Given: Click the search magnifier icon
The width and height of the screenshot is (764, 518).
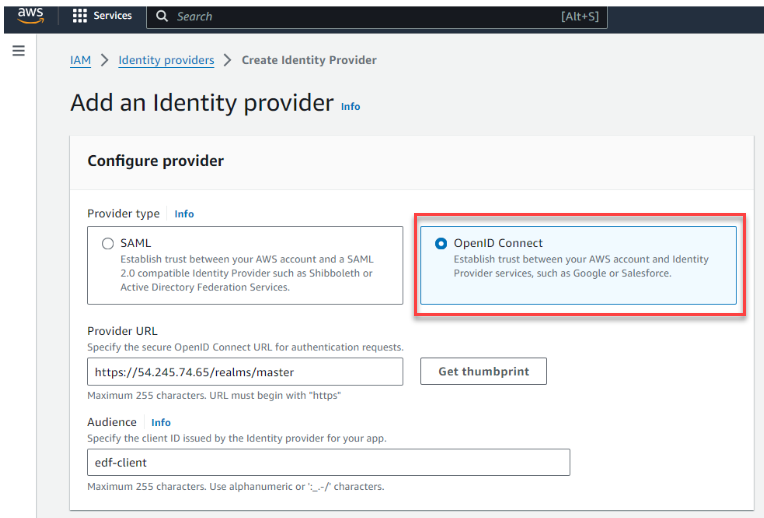Looking at the screenshot, I should (162, 17).
